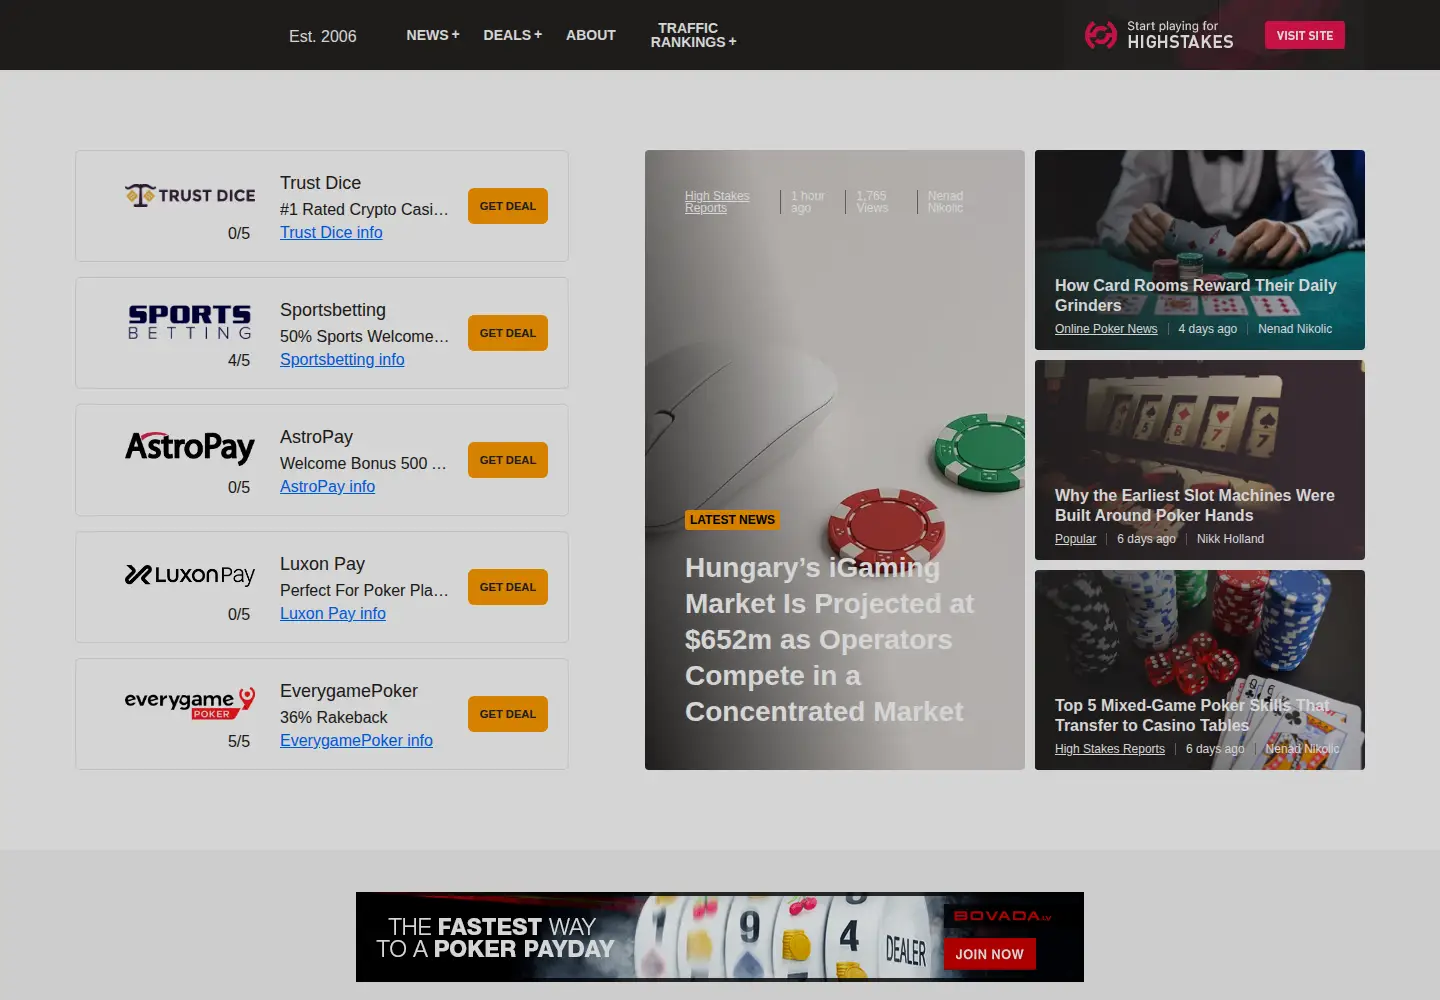Click the VISIT SITE button
The height and width of the screenshot is (1000, 1440).
[x=1305, y=35]
